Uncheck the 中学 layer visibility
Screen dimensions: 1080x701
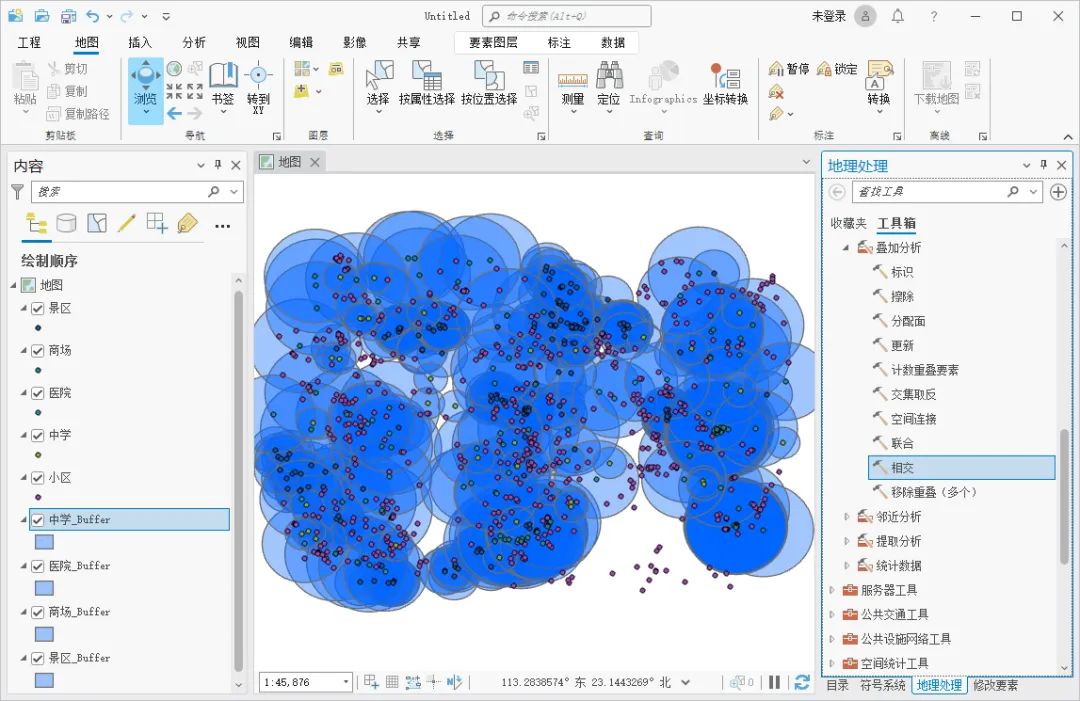(x=38, y=435)
